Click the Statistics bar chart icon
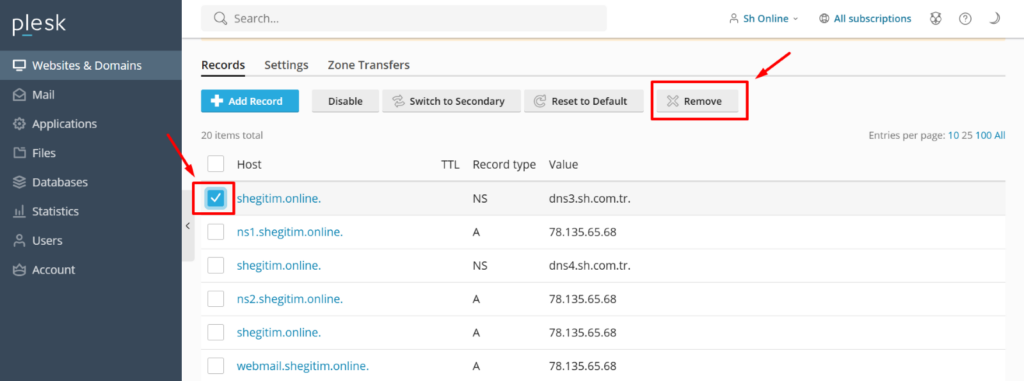This screenshot has width=1024, height=381. [x=20, y=211]
